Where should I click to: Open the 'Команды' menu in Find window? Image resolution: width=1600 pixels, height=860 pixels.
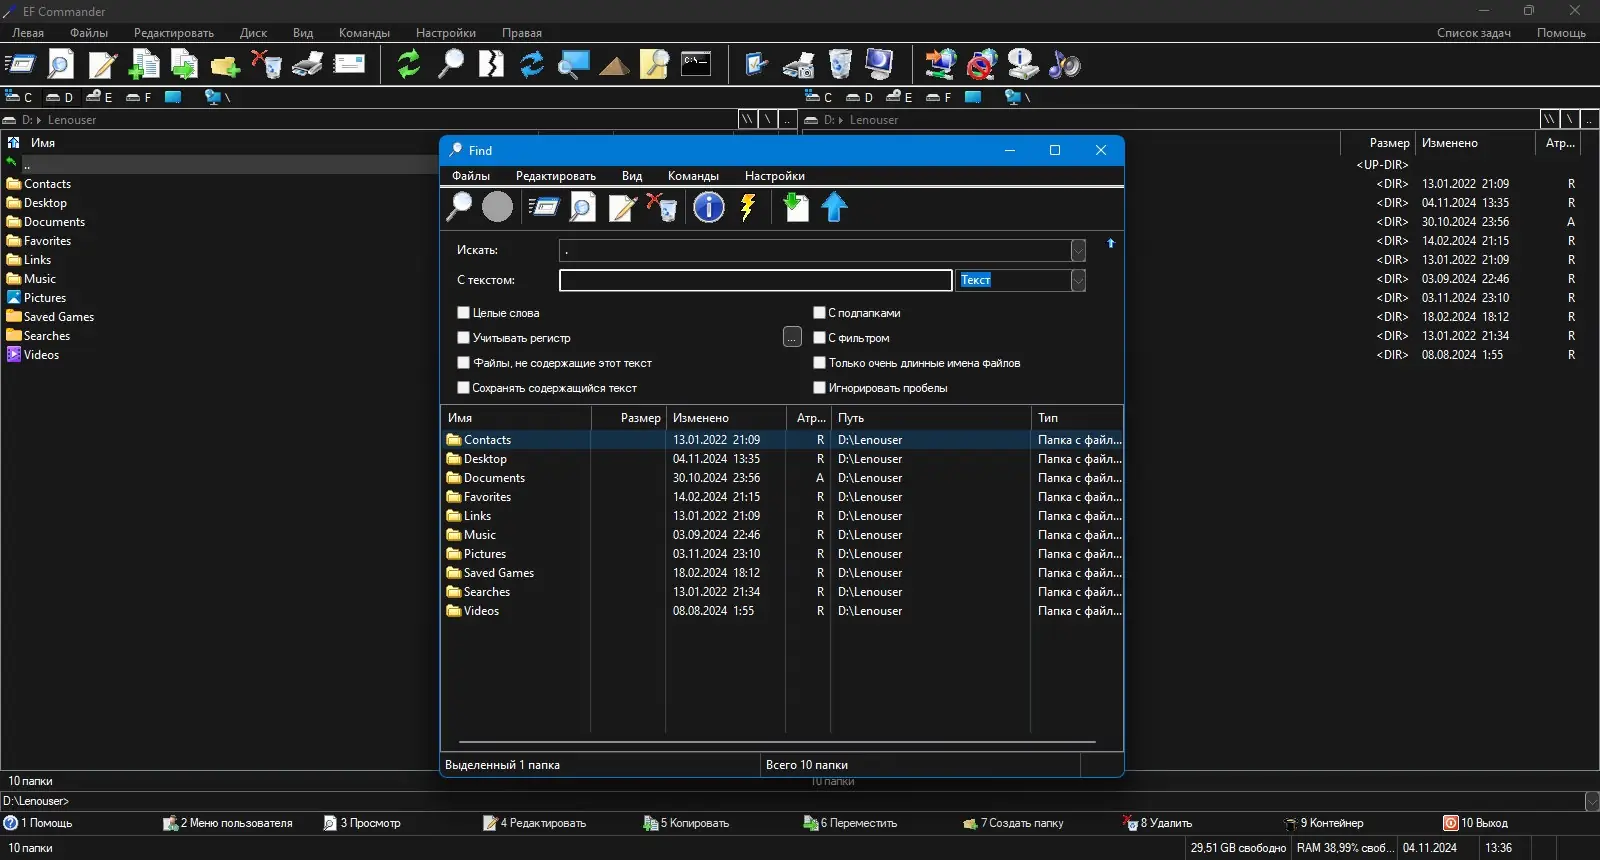[x=693, y=176]
